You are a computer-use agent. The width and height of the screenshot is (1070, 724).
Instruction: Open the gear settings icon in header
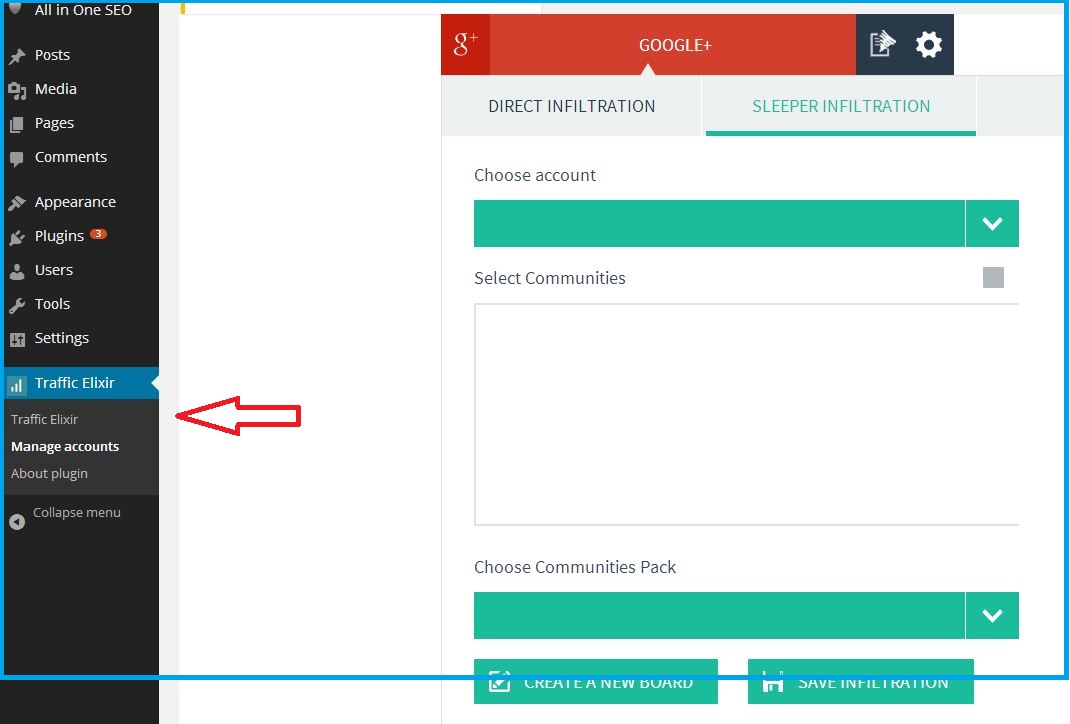coord(929,45)
